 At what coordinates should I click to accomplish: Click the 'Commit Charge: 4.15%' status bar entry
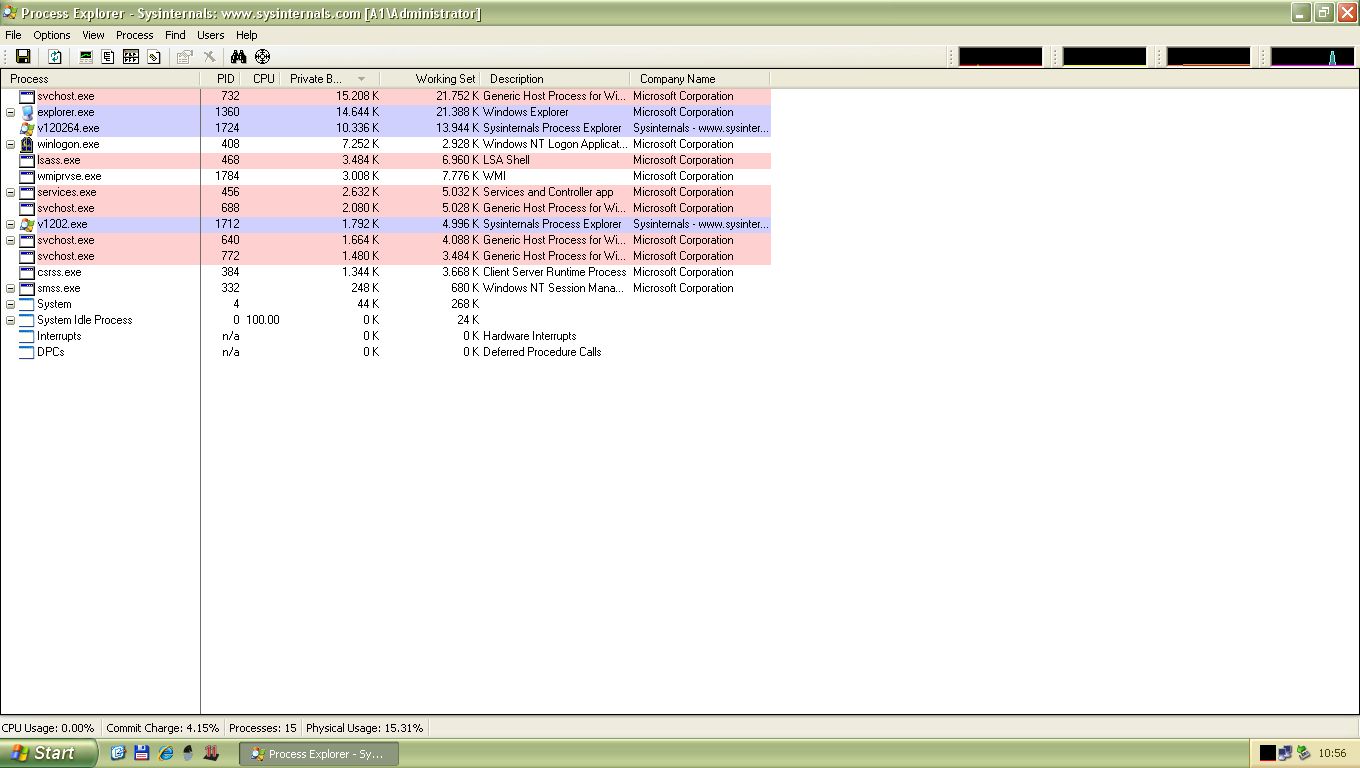[x=163, y=728]
